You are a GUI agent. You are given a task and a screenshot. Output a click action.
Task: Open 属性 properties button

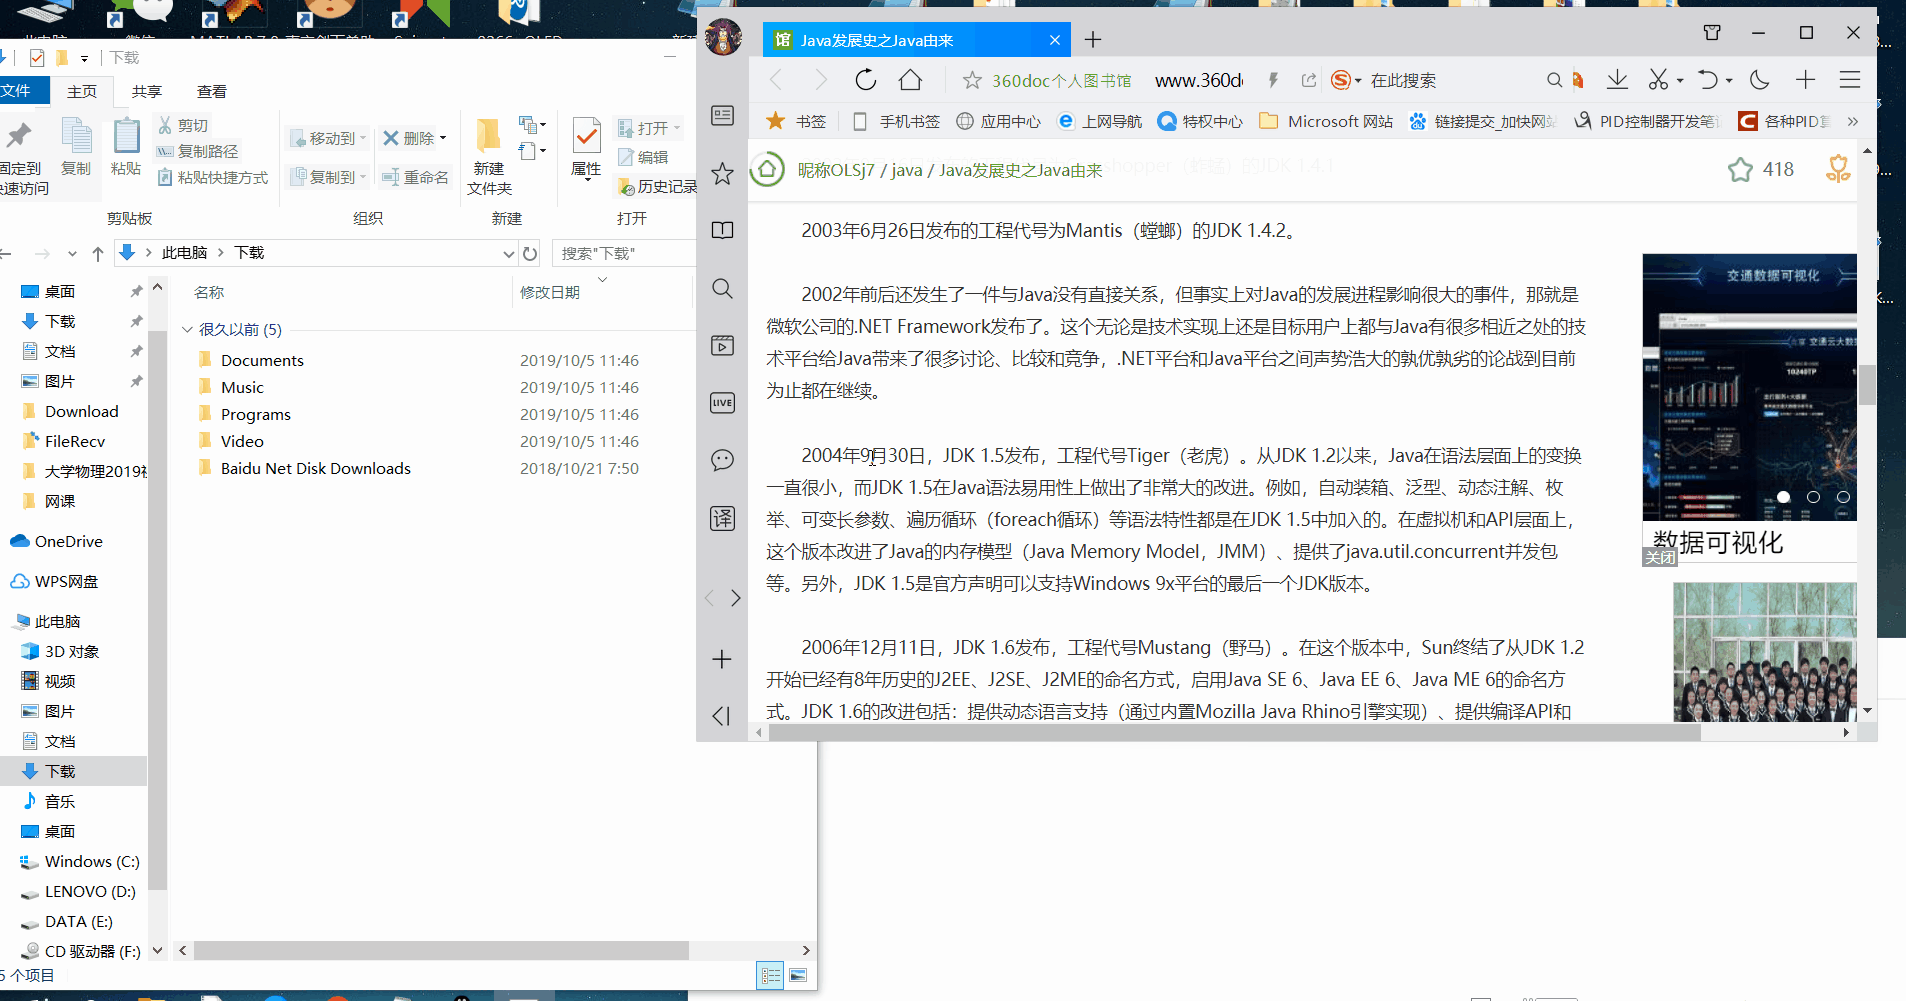coord(586,148)
